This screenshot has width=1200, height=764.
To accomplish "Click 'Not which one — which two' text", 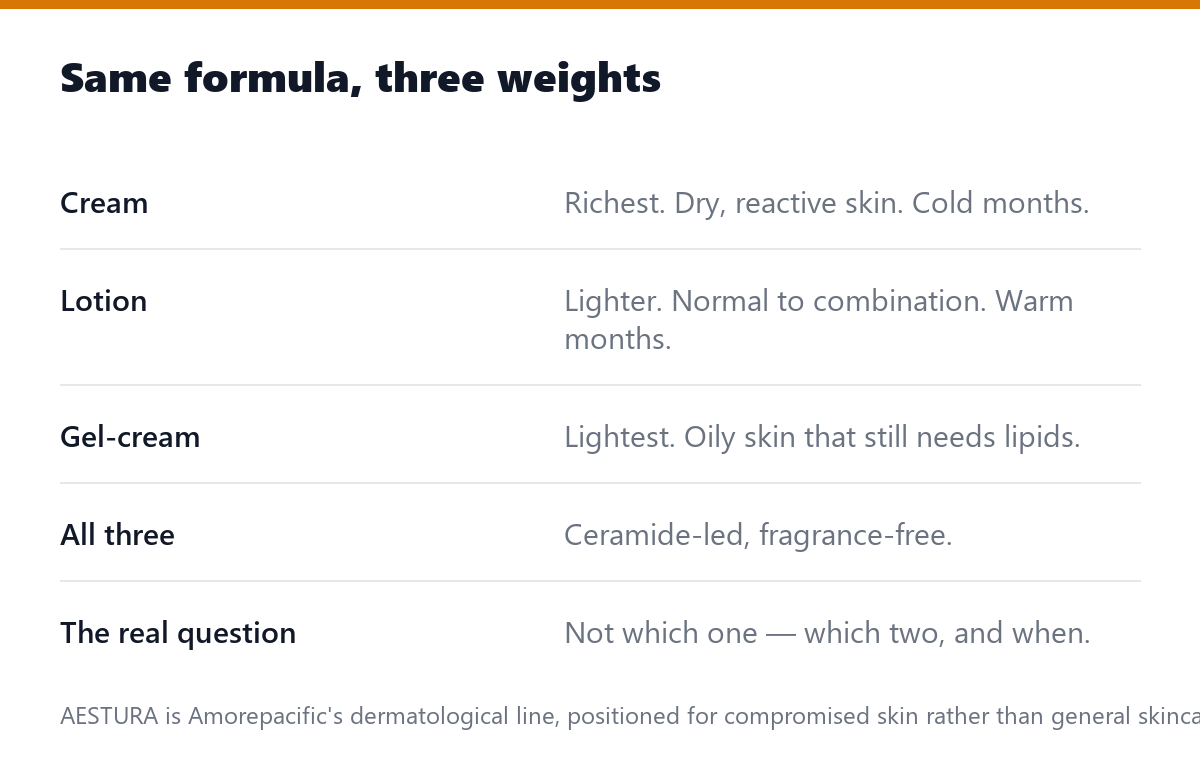I will pos(827,633).
